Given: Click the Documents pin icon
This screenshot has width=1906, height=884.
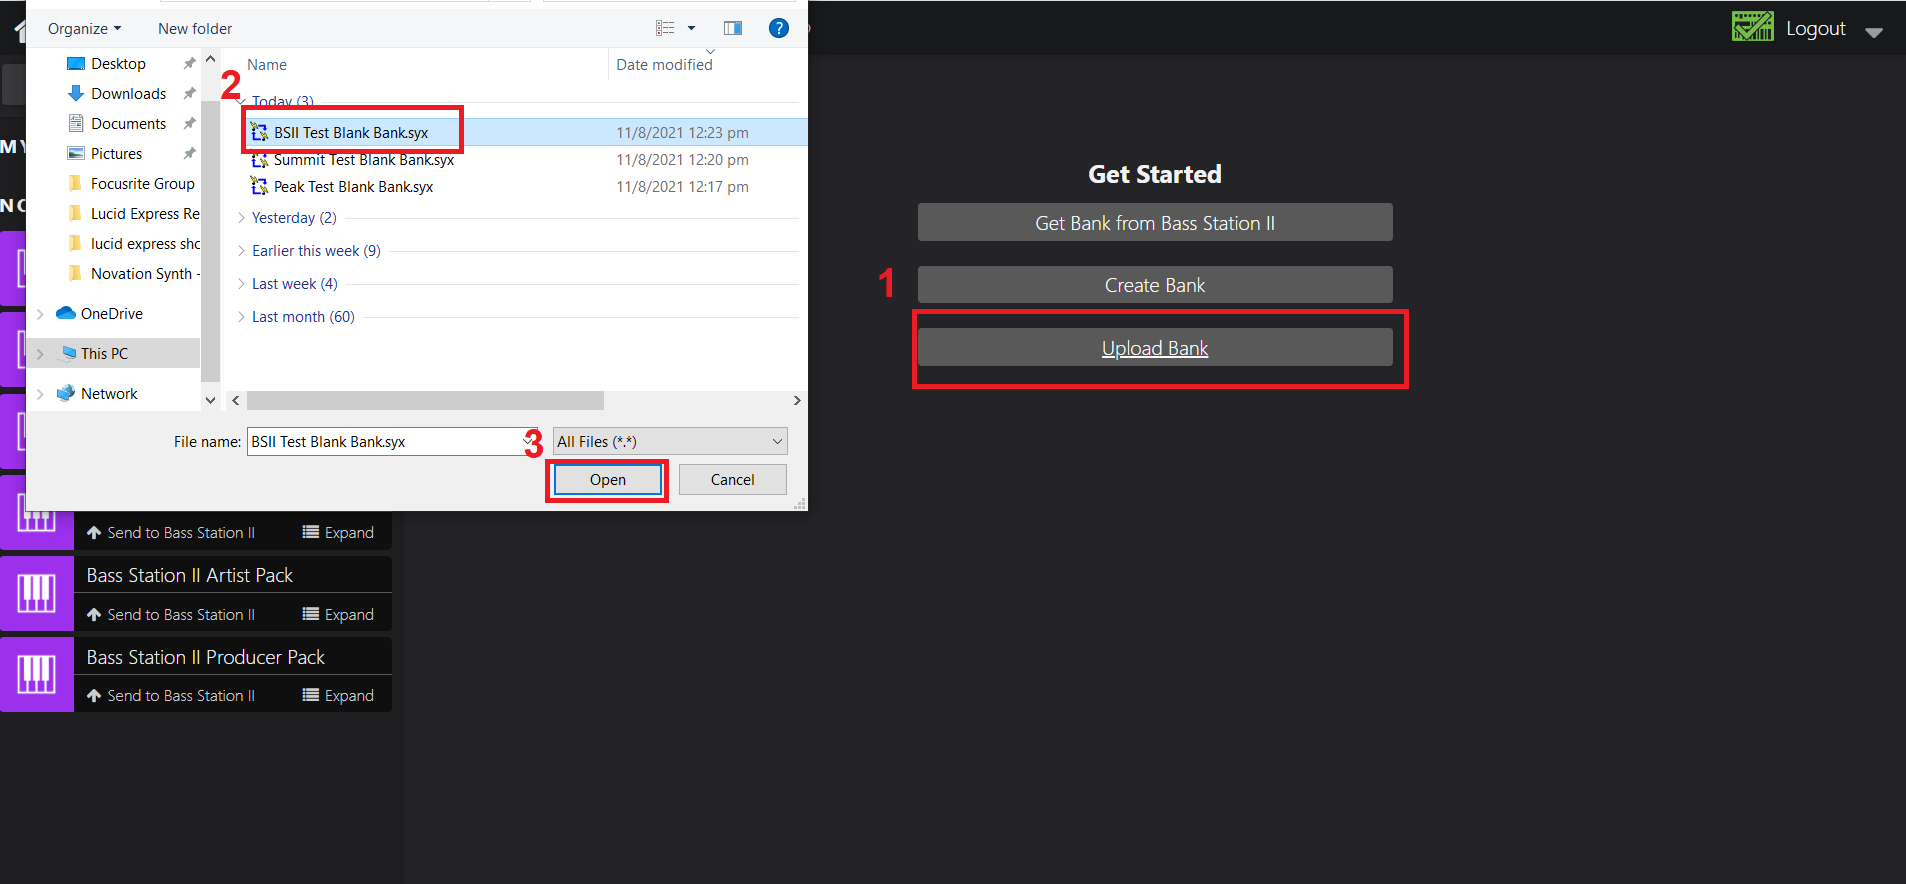Looking at the screenshot, I should [189, 123].
